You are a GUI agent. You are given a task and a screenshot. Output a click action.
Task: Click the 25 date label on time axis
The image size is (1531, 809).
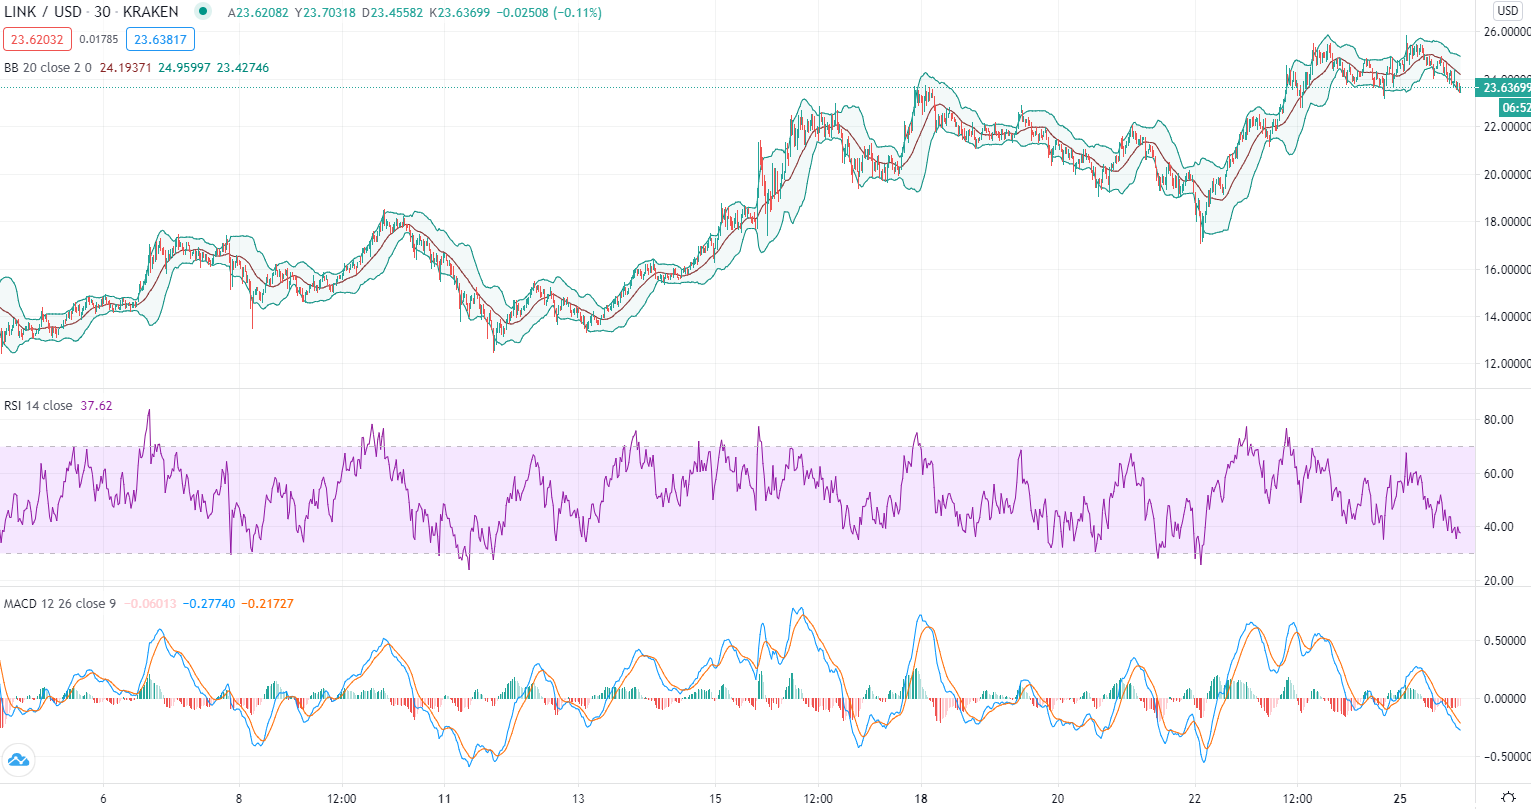coord(1400,799)
